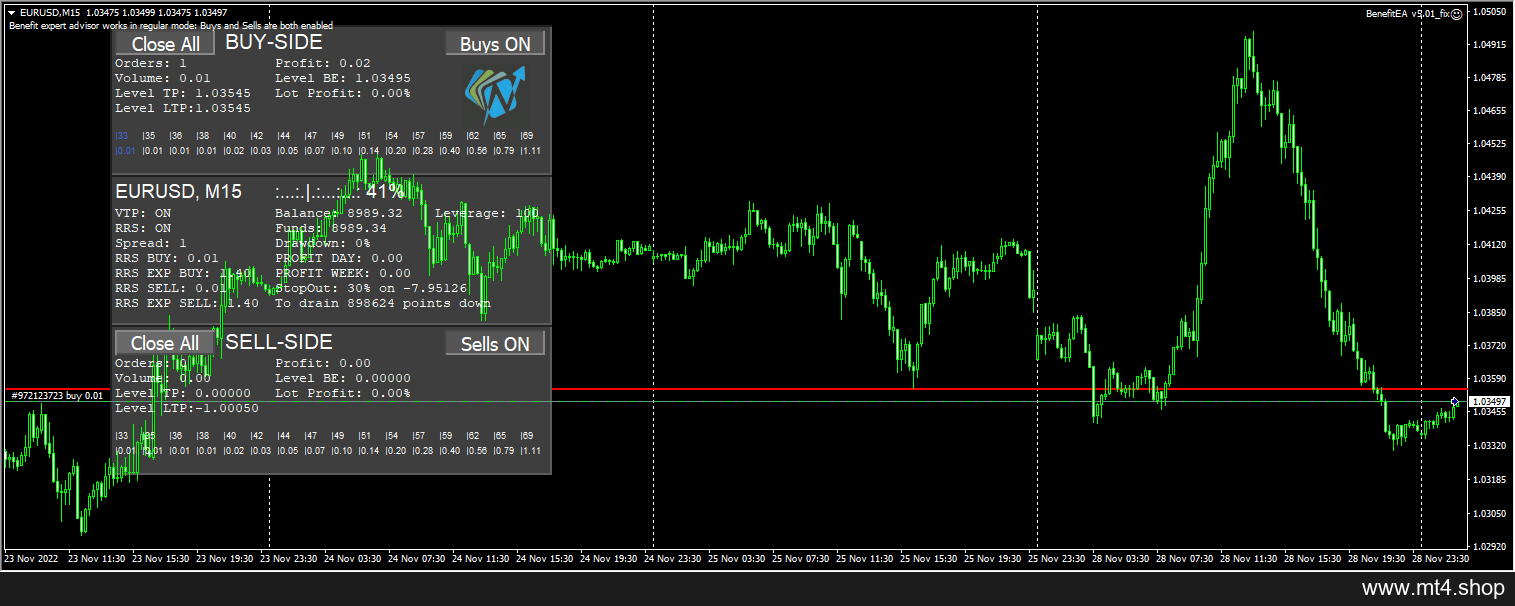1515x606 pixels.
Task: Click the EA mode comment about Buys and Sells enabled
Action: tap(171, 26)
